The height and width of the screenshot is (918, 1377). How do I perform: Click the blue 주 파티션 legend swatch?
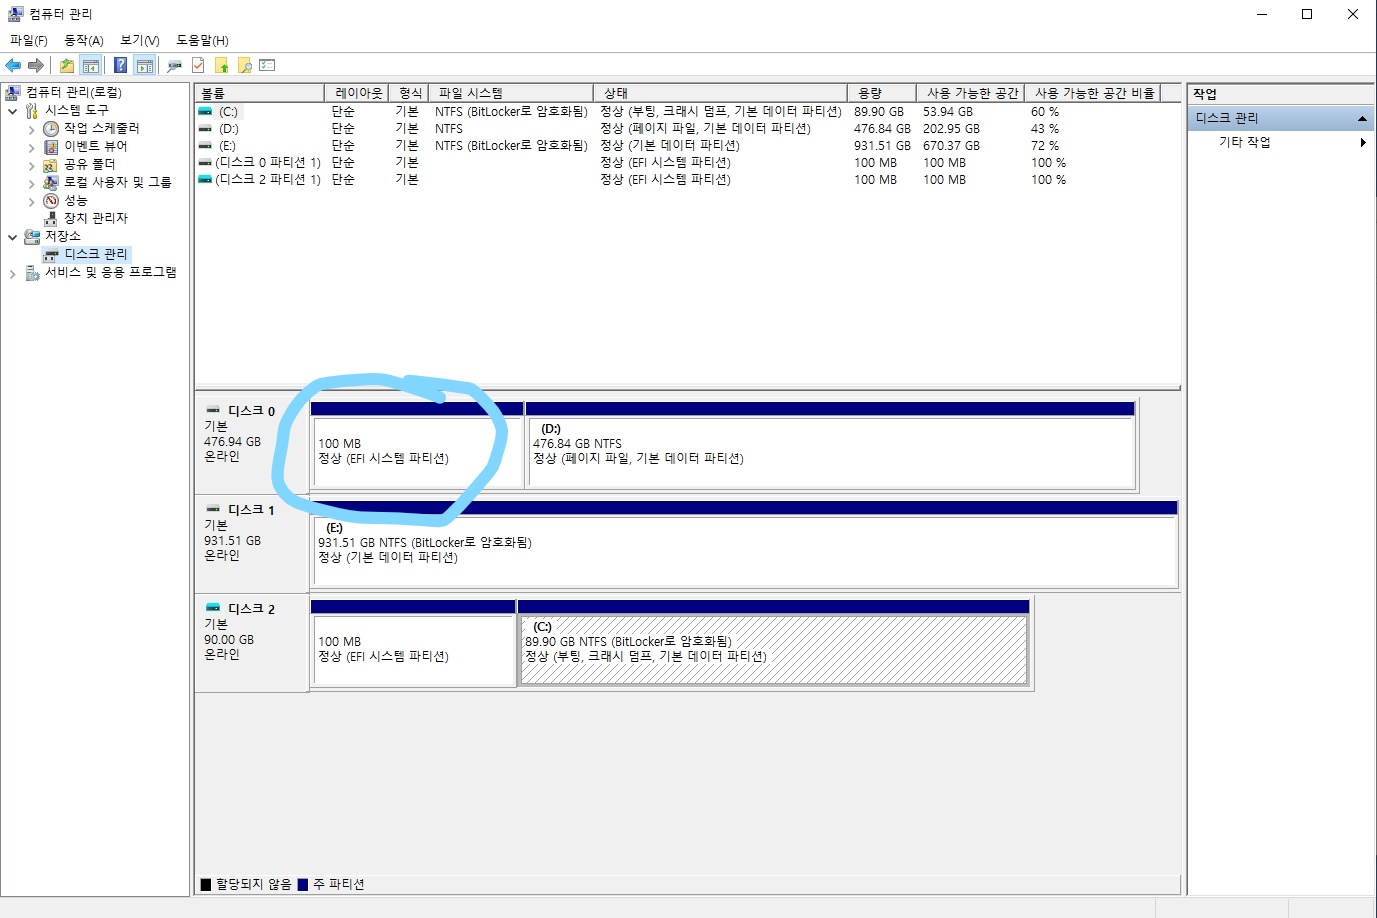[x=303, y=885]
